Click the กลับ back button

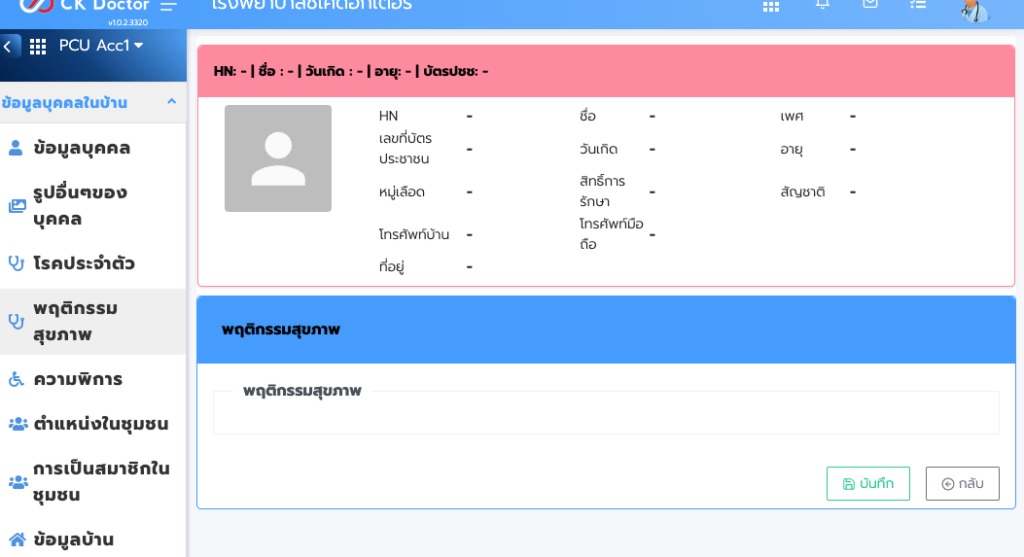[962, 484]
